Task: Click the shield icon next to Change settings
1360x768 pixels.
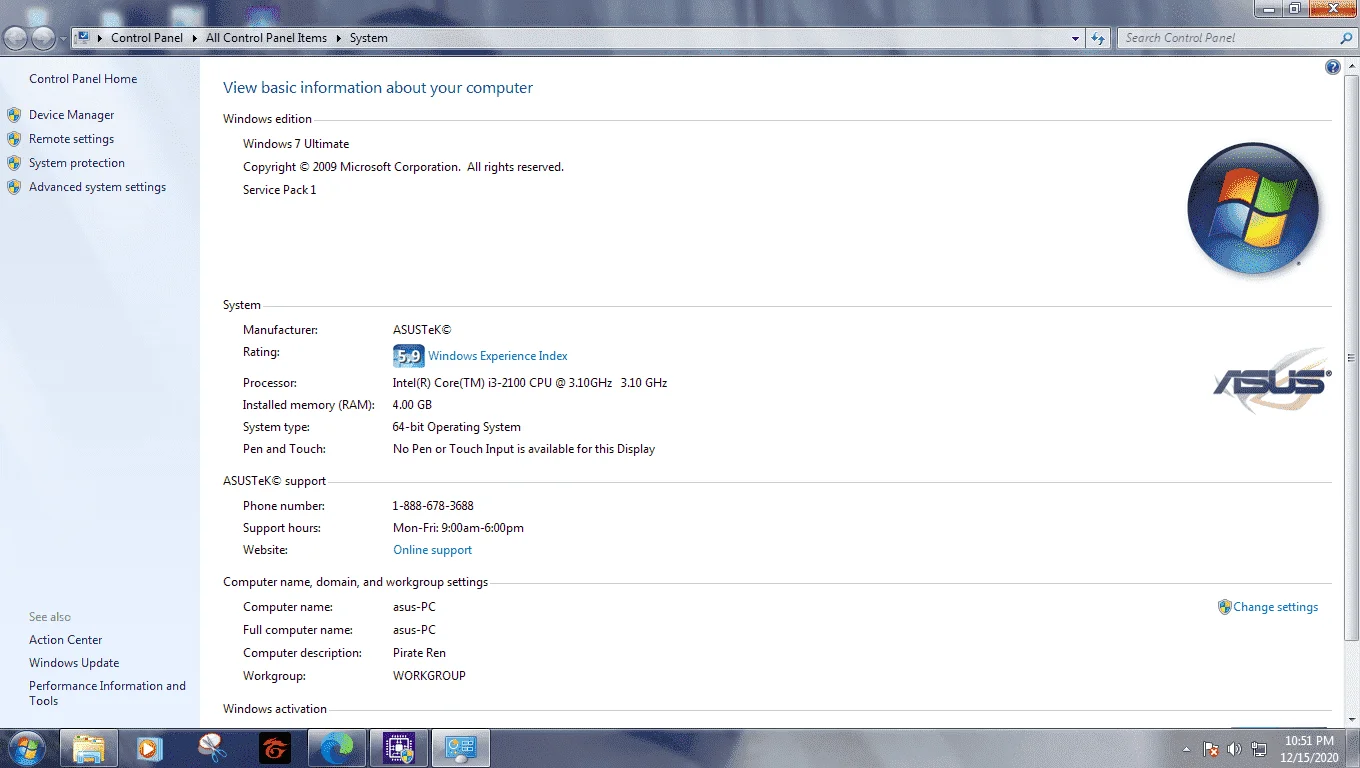Action: pyautogui.click(x=1224, y=607)
